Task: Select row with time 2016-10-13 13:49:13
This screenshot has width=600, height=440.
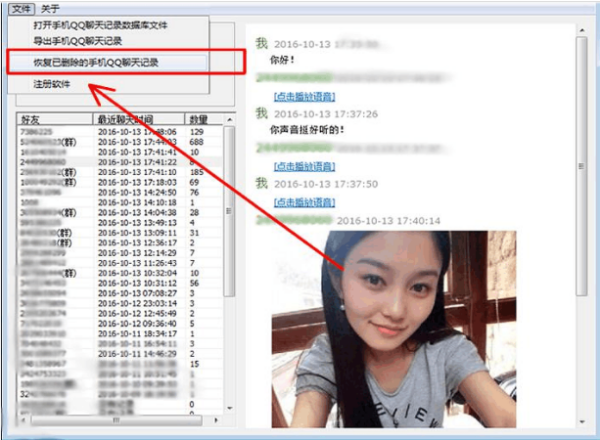Action: pos(119,222)
